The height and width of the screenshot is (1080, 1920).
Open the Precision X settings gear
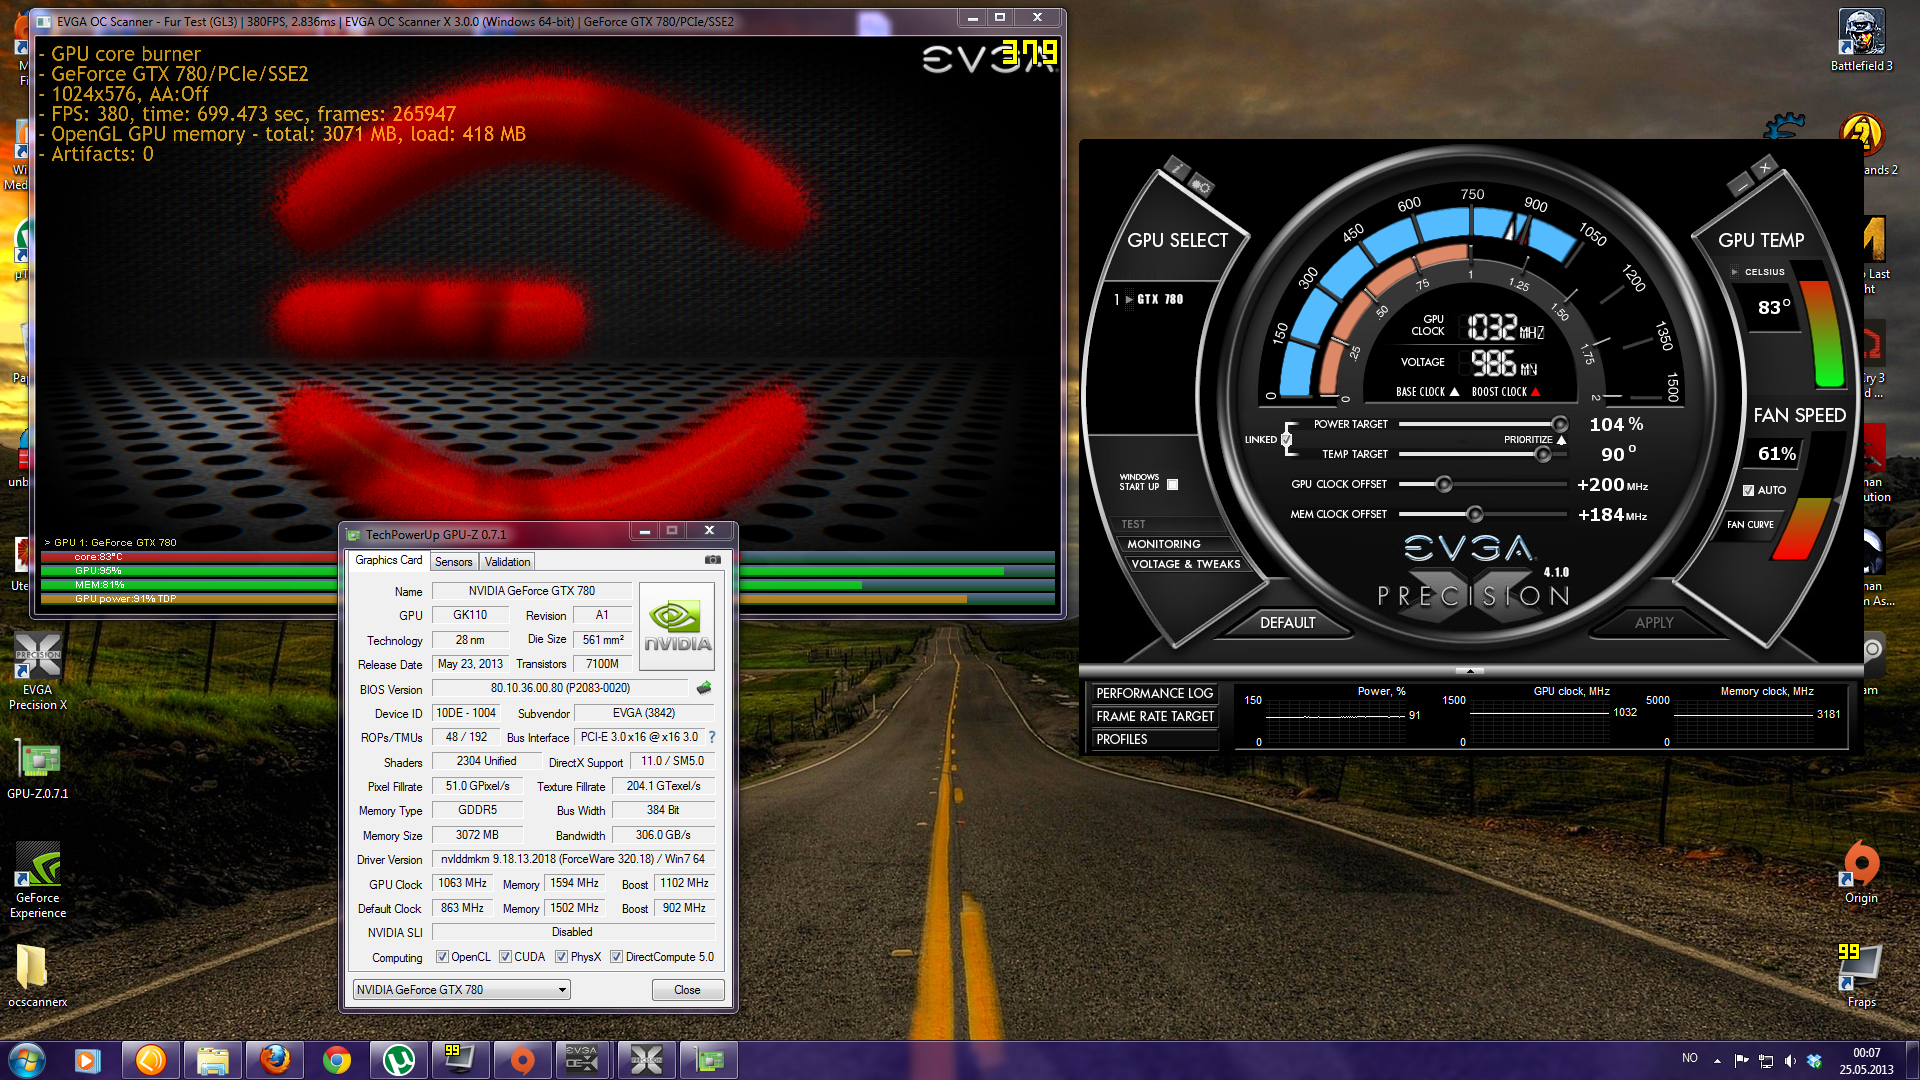click(x=1201, y=187)
